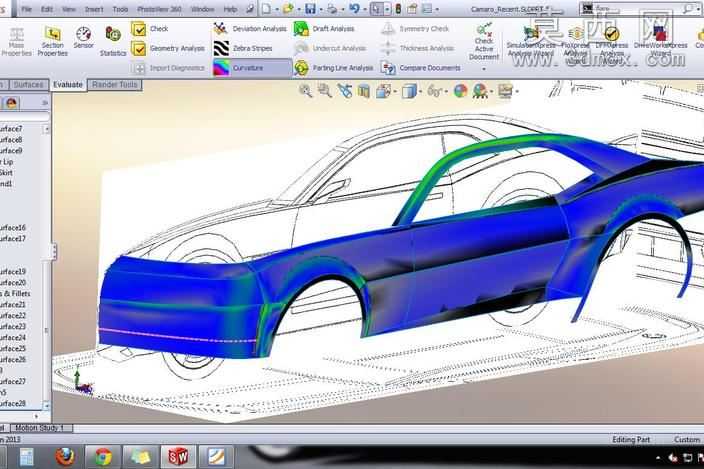Click the Rebuild traffic light icon
Viewport: 704px width, 469px height.
[398, 9]
